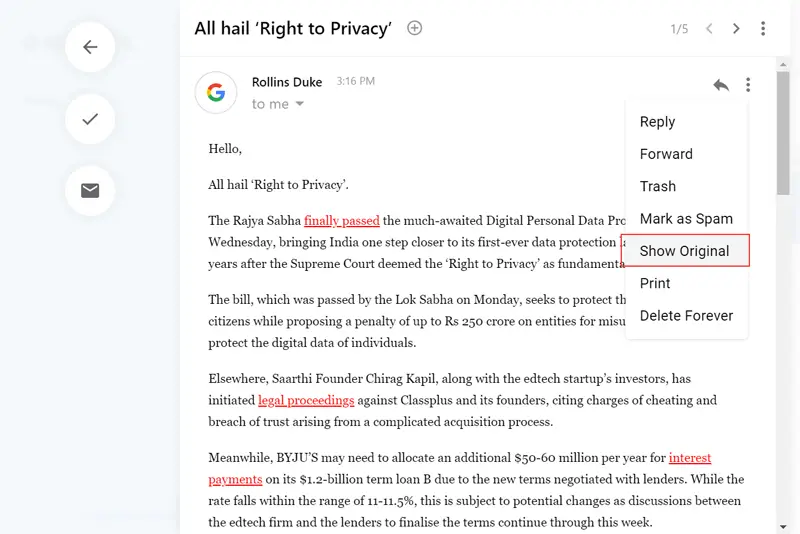This screenshot has height=534, width=800.
Task: Click the message three-dot more icon
Action: pyautogui.click(x=748, y=85)
